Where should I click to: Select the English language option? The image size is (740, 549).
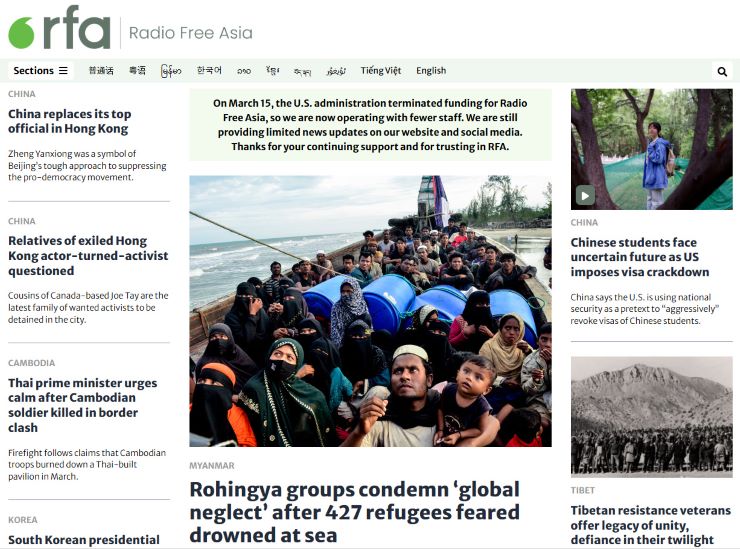[431, 70]
